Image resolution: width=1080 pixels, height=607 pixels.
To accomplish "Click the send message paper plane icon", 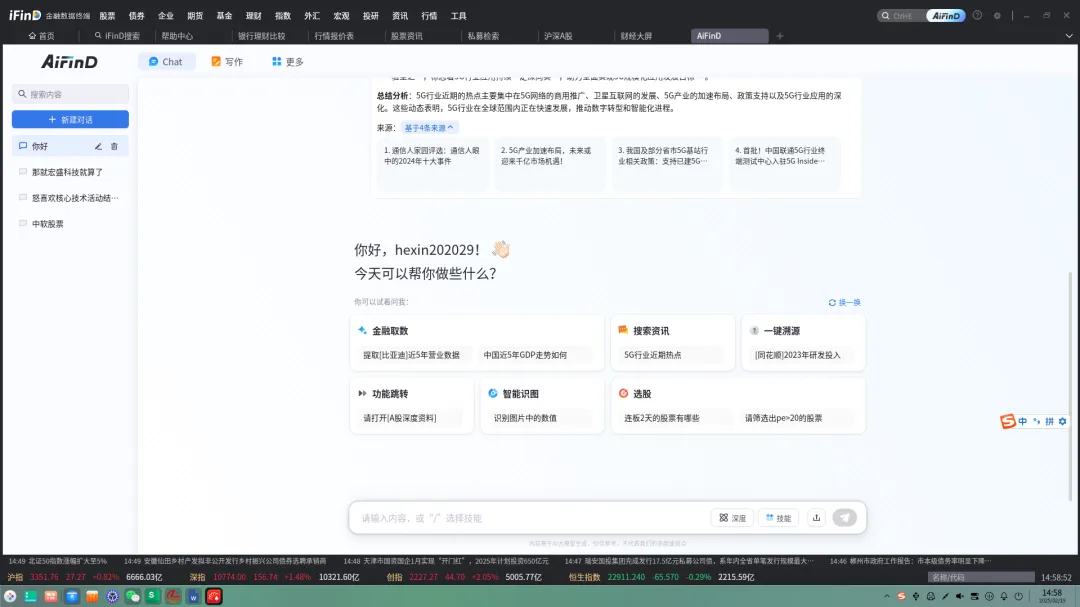I will pos(845,517).
